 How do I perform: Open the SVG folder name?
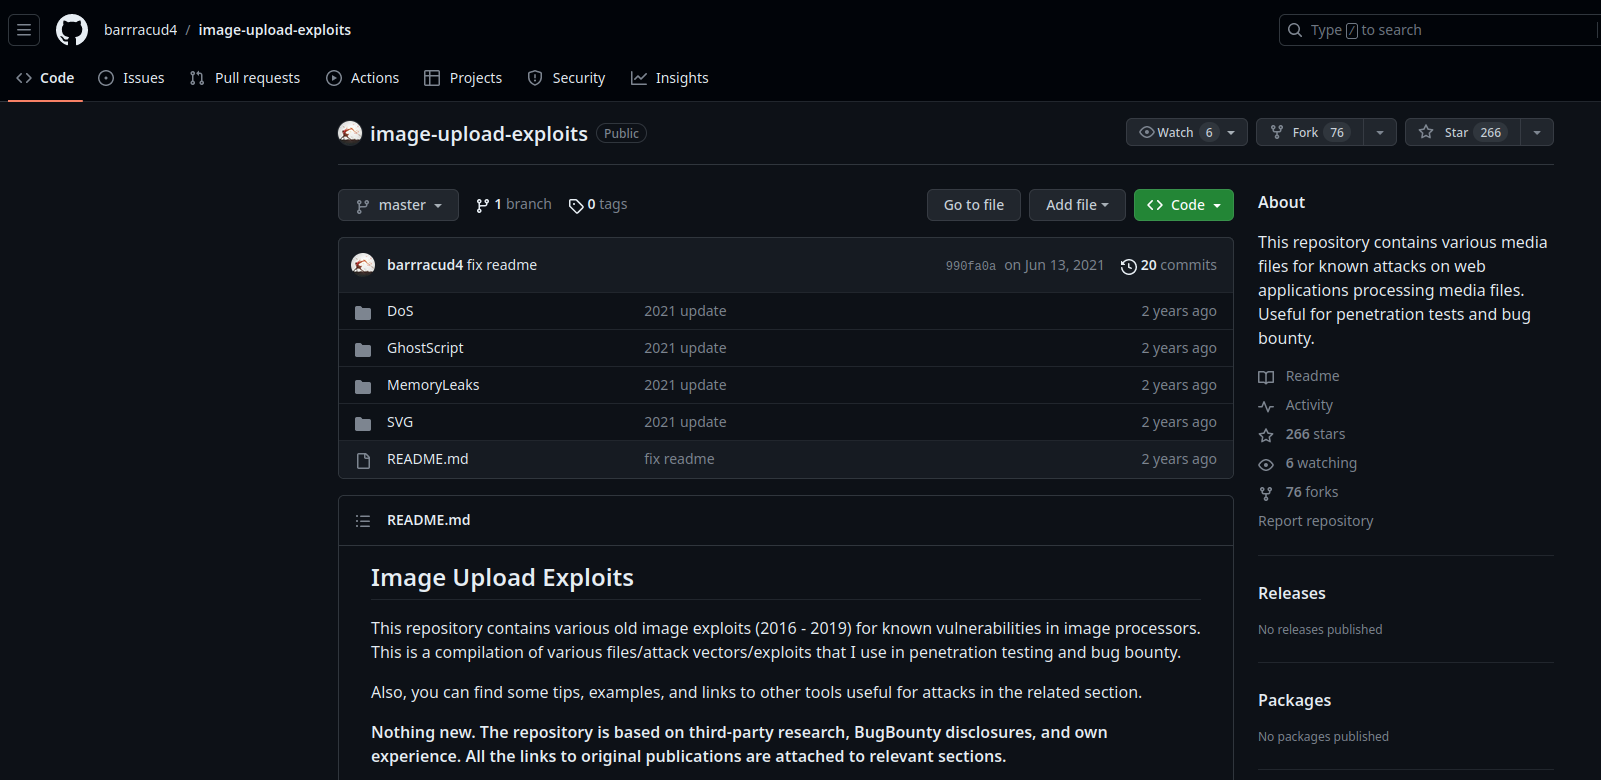click(400, 422)
